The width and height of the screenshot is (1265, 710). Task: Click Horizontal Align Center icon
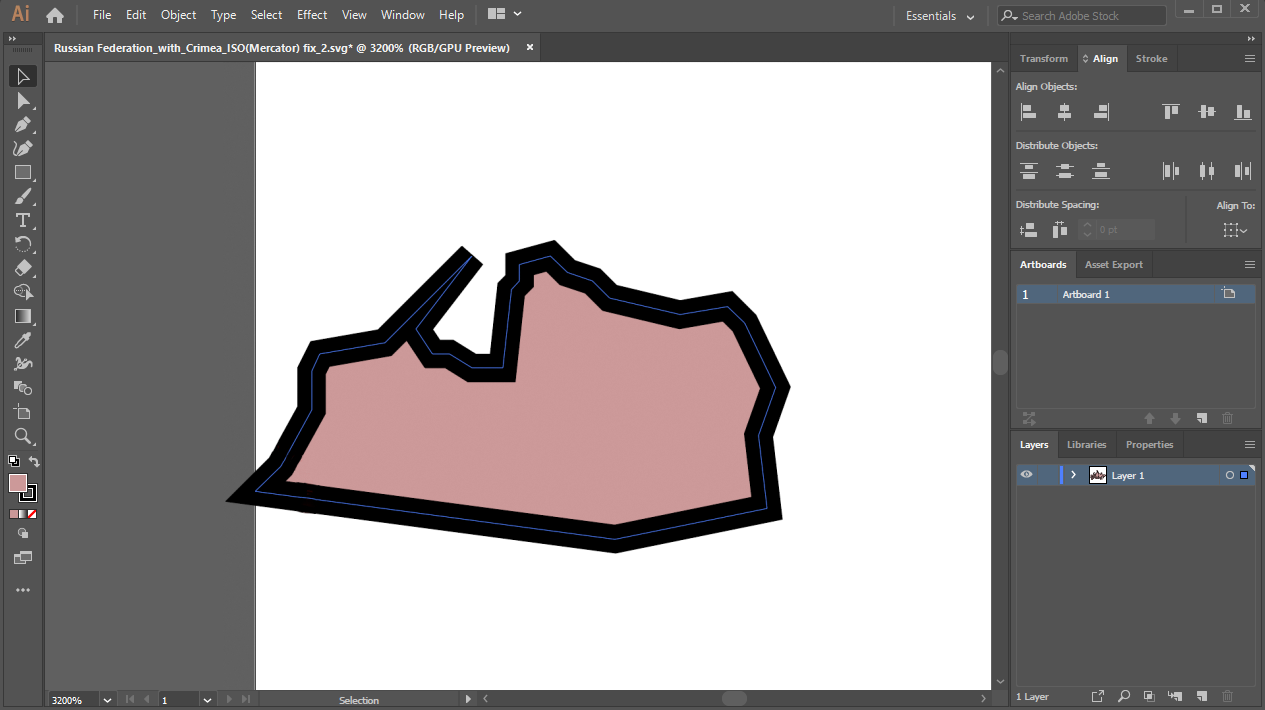tap(1064, 112)
